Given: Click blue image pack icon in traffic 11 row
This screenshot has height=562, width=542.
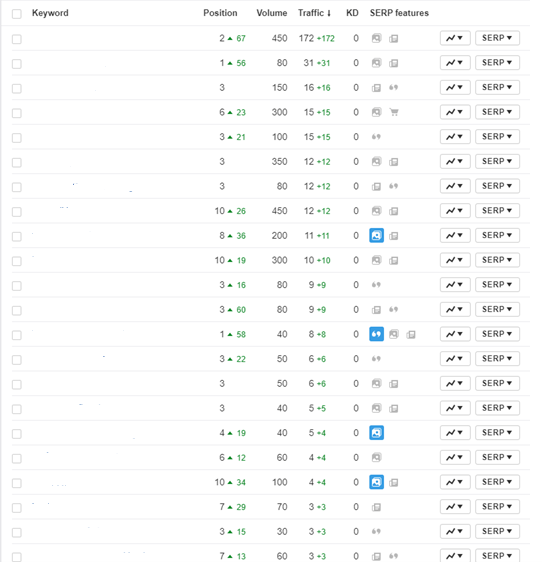Looking at the screenshot, I should 376,235.
